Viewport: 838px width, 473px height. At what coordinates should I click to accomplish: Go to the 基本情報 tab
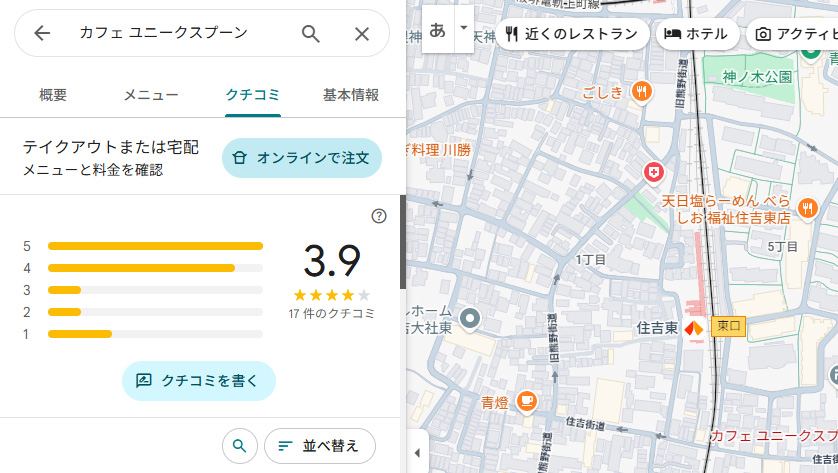[x=351, y=95]
